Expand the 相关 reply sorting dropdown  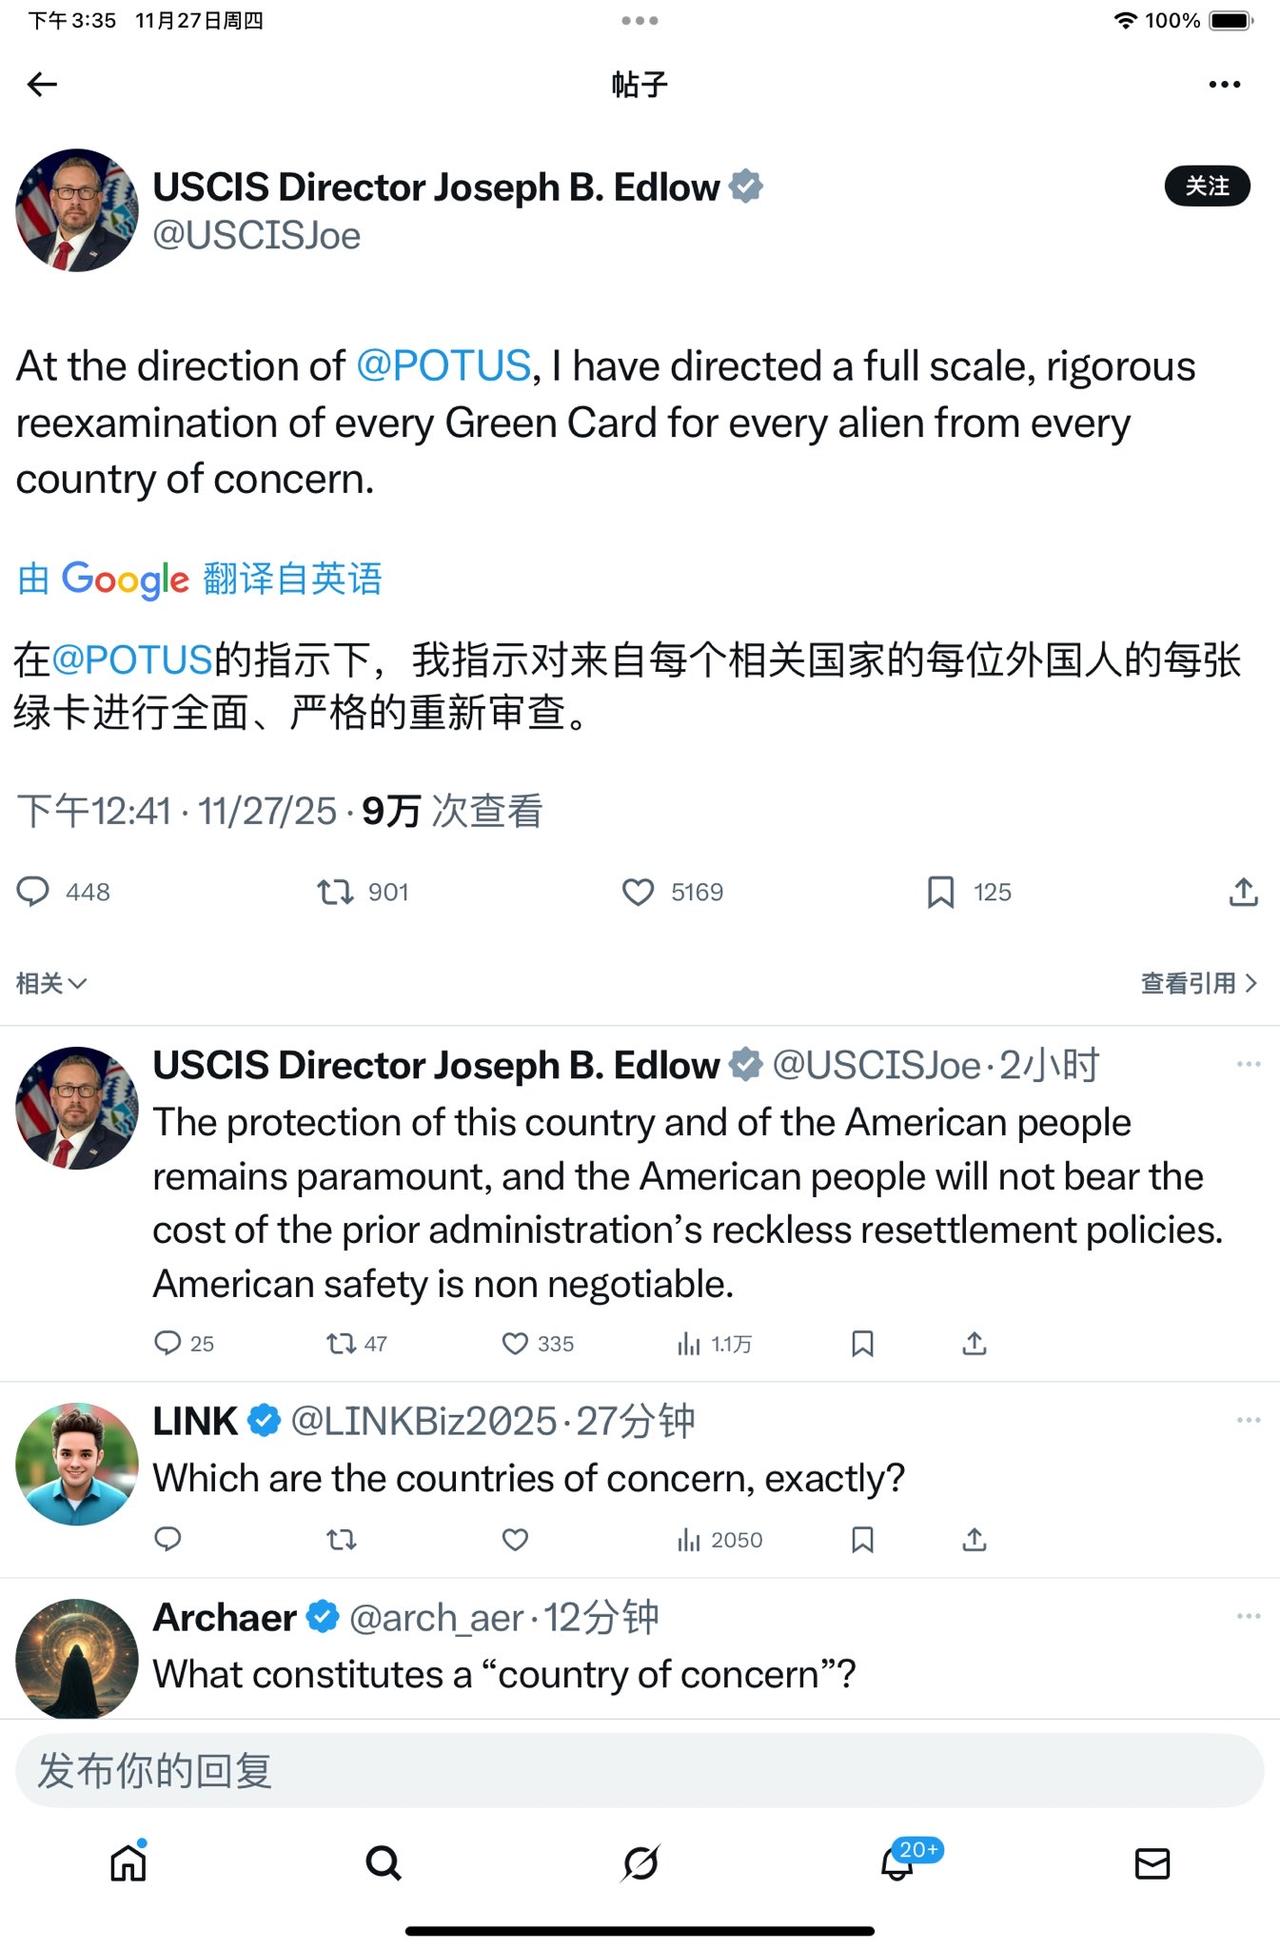51,983
